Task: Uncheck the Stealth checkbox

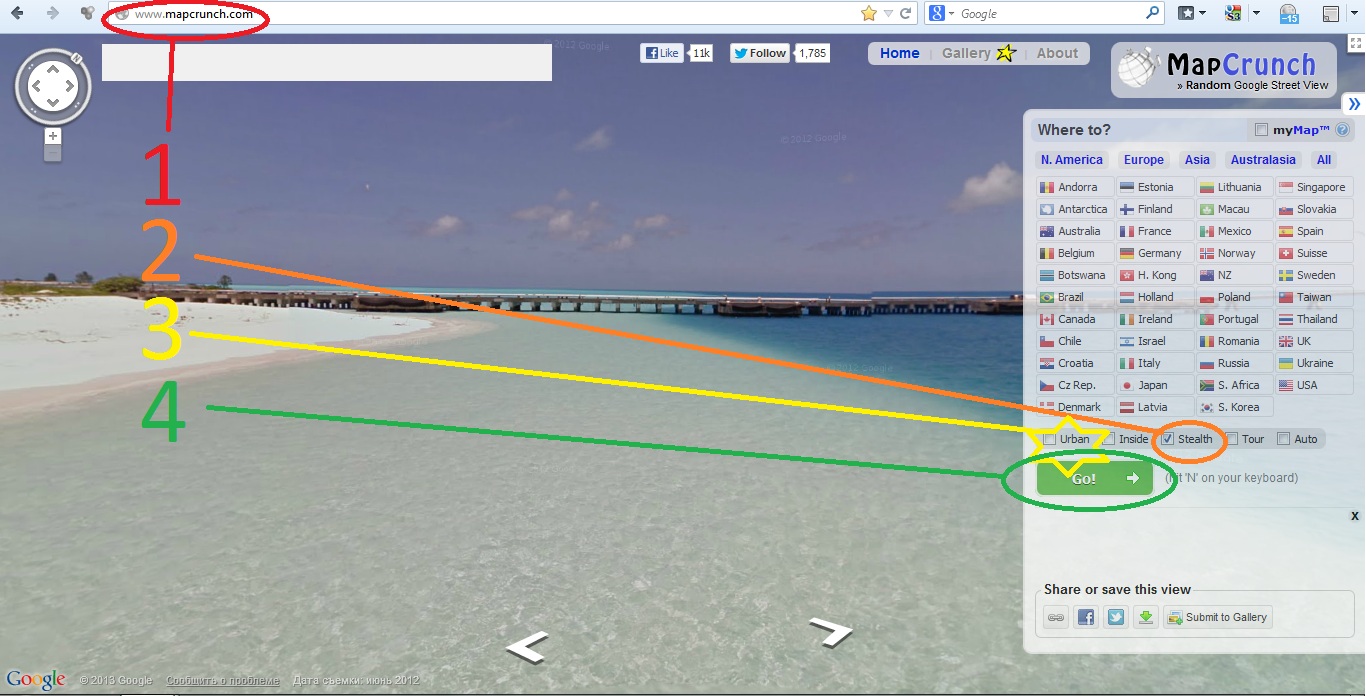Action: [x=1167, y=439]
